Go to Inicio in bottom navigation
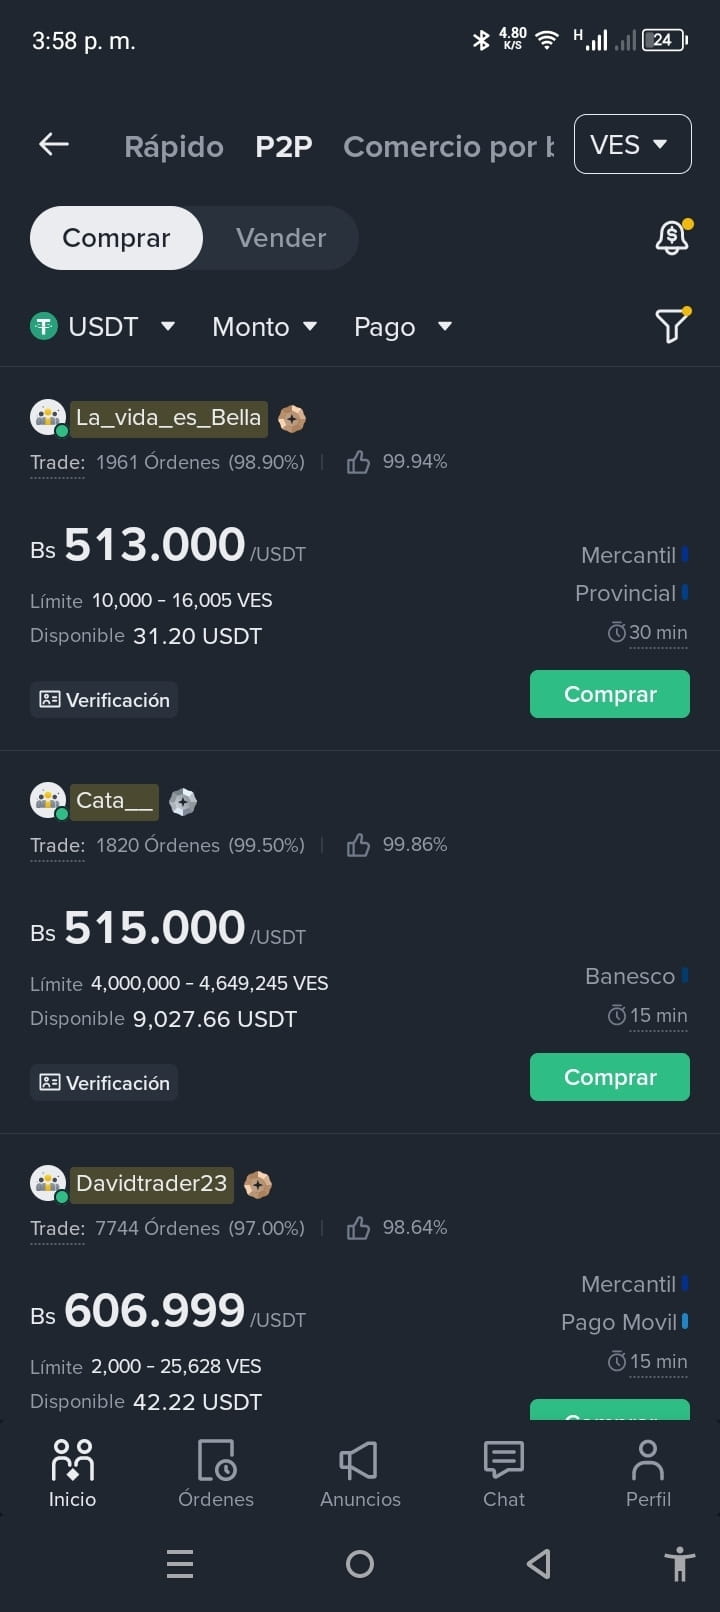Screen dimensions: 720x1612 [x=72, y=1474]
